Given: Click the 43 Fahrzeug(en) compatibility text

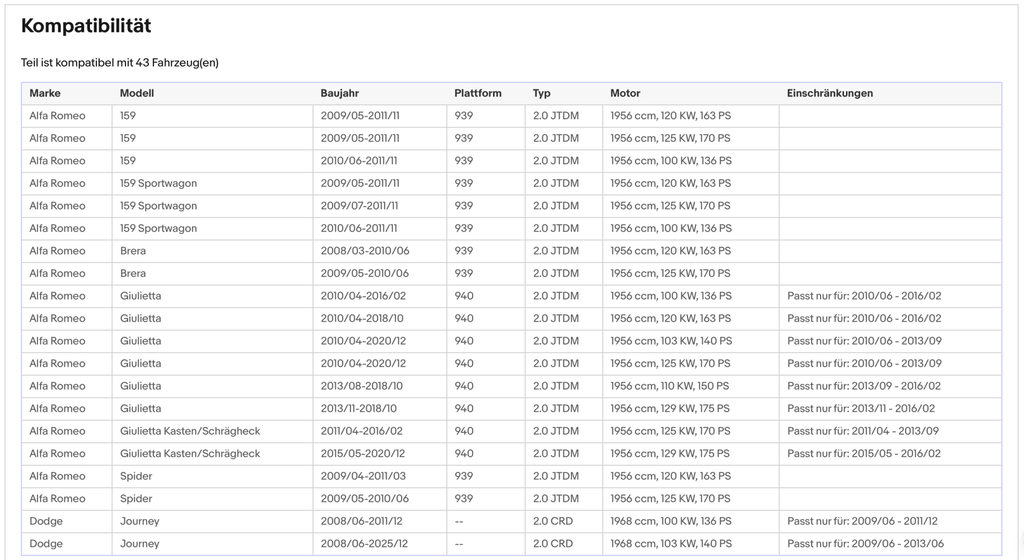Looking at the screenshot, I should click(x=177, y=63).
